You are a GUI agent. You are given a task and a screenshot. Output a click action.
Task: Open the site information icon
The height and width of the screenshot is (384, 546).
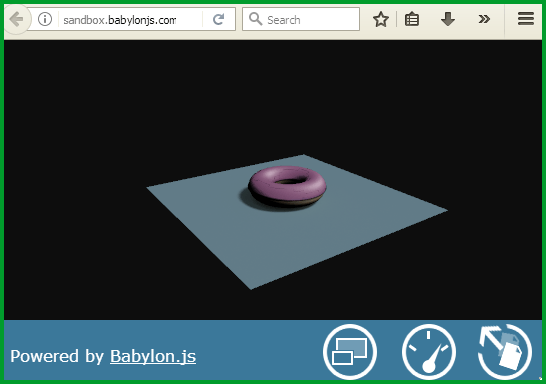pos(45,19)
